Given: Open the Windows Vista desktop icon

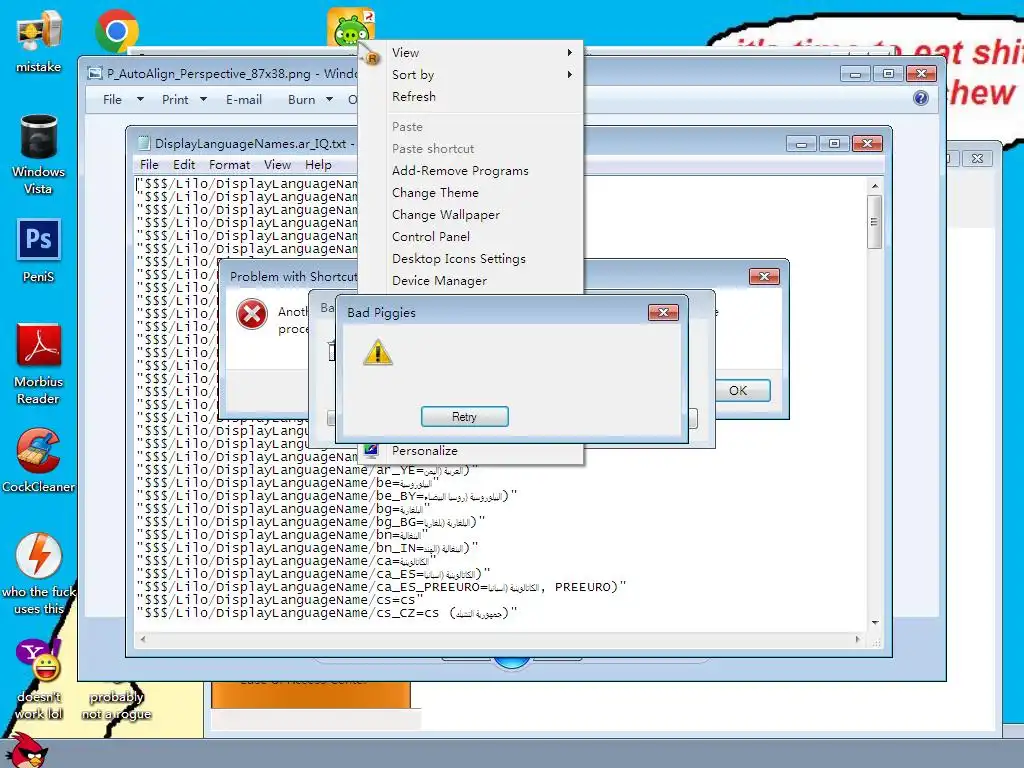Looking at the screenshot, I should (x=39, y=155).
